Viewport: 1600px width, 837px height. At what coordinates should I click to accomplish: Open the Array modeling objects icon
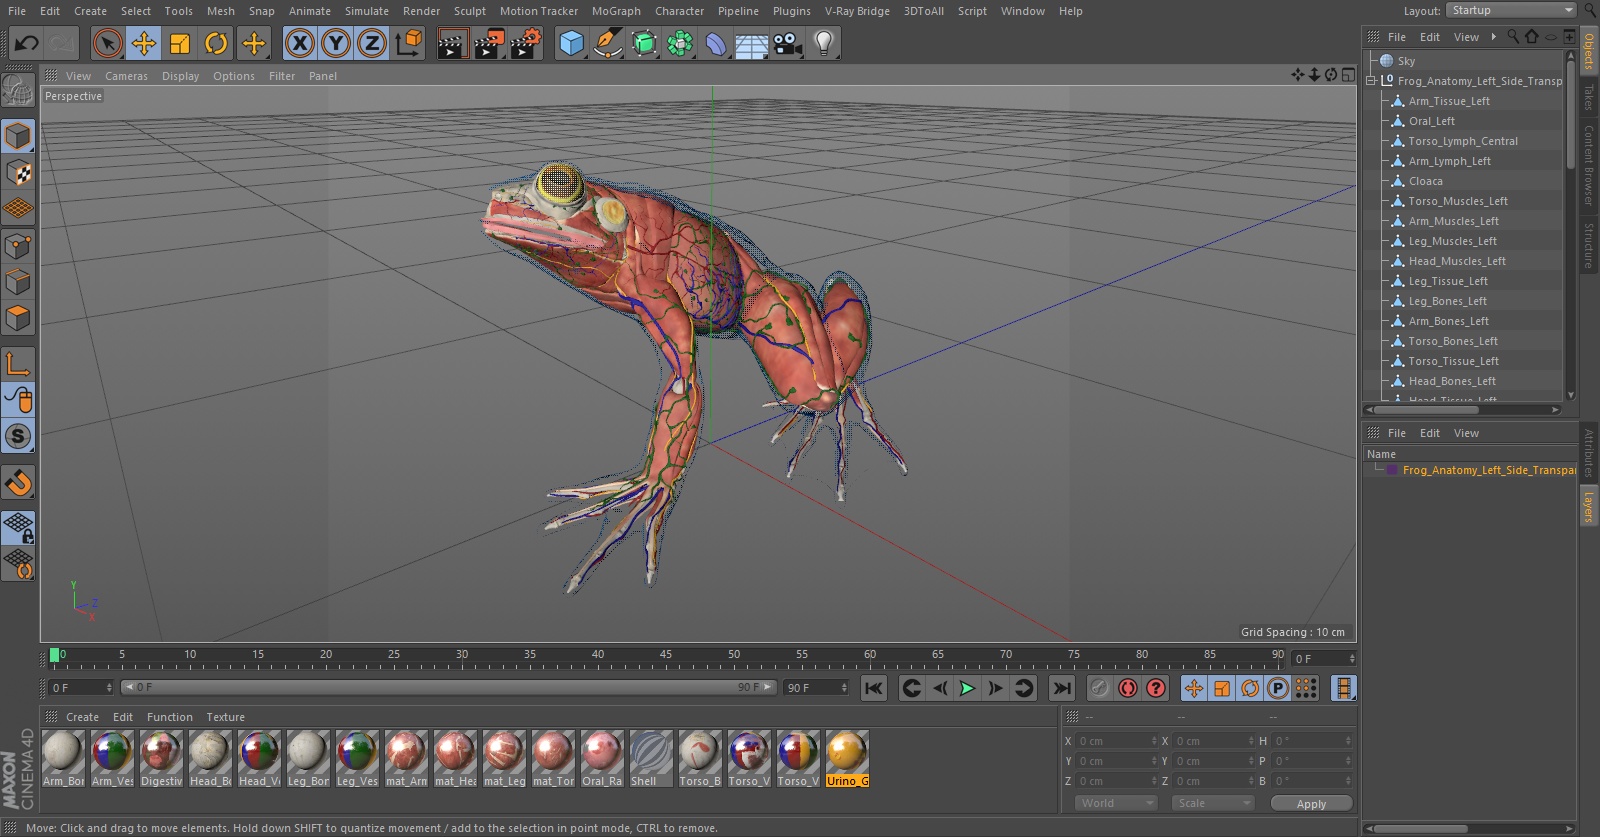pos(680,43)
